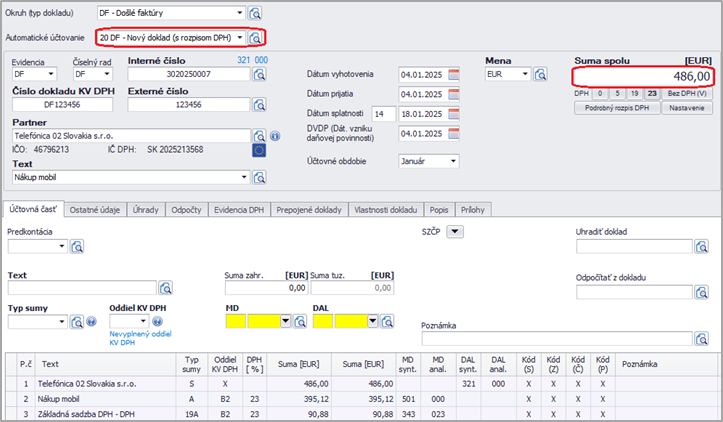Open calendar for Dátum splatnosti
The height and width of the screenshot is (422, 723).
coord(454,114)
